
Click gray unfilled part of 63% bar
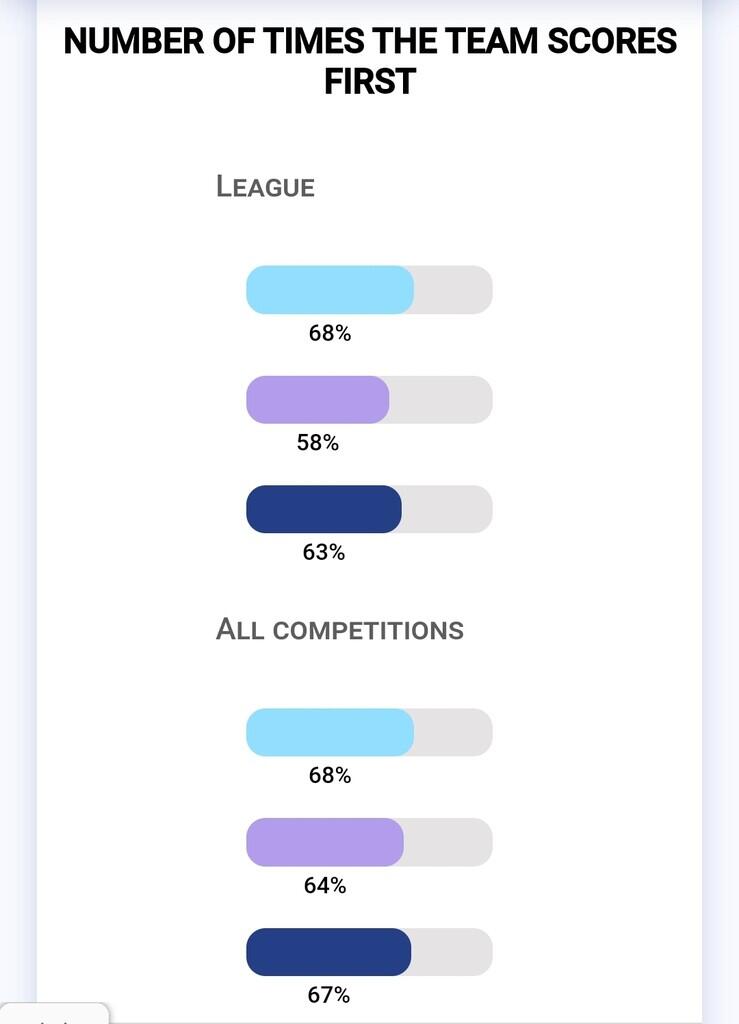pos(446,509)
